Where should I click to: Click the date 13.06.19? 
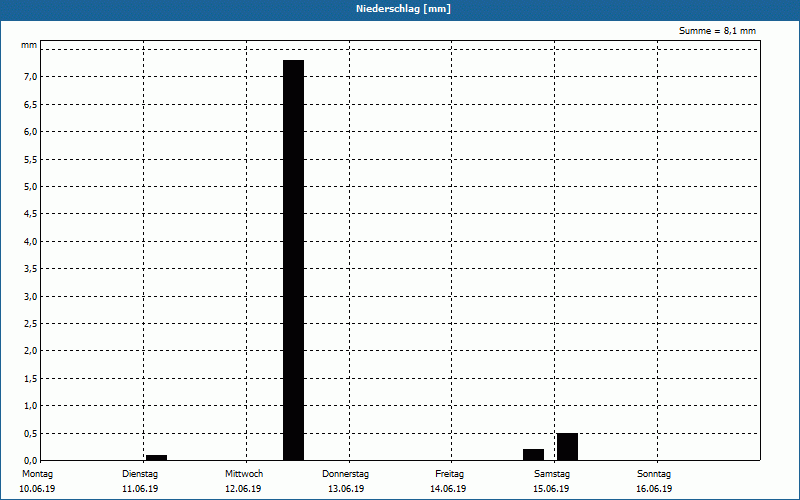(346, 489)
